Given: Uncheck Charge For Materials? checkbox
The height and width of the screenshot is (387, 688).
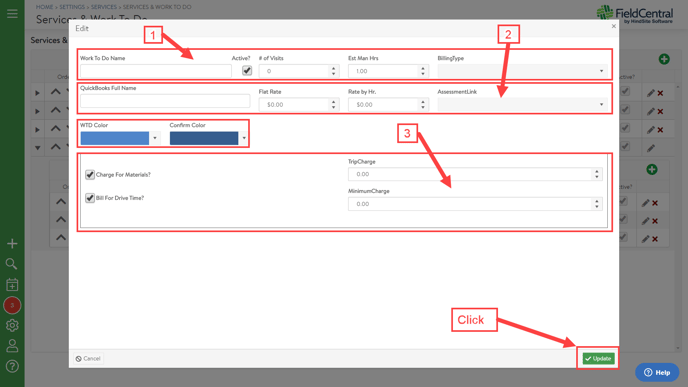Looking at the screenshot, I should coord(90,175).
